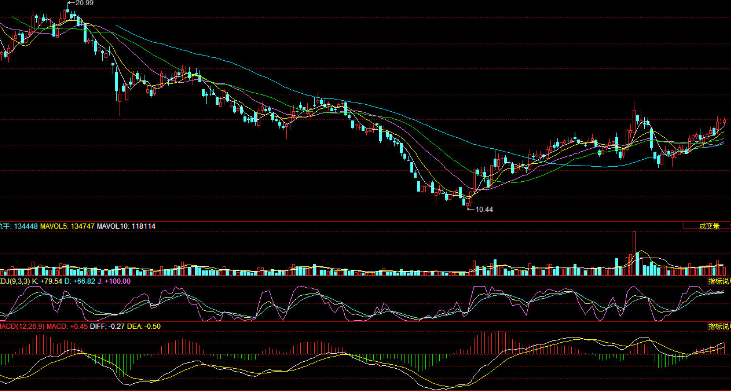
Task: Click the MAVOL10 volume average label
Action: (x=126, y=226)
